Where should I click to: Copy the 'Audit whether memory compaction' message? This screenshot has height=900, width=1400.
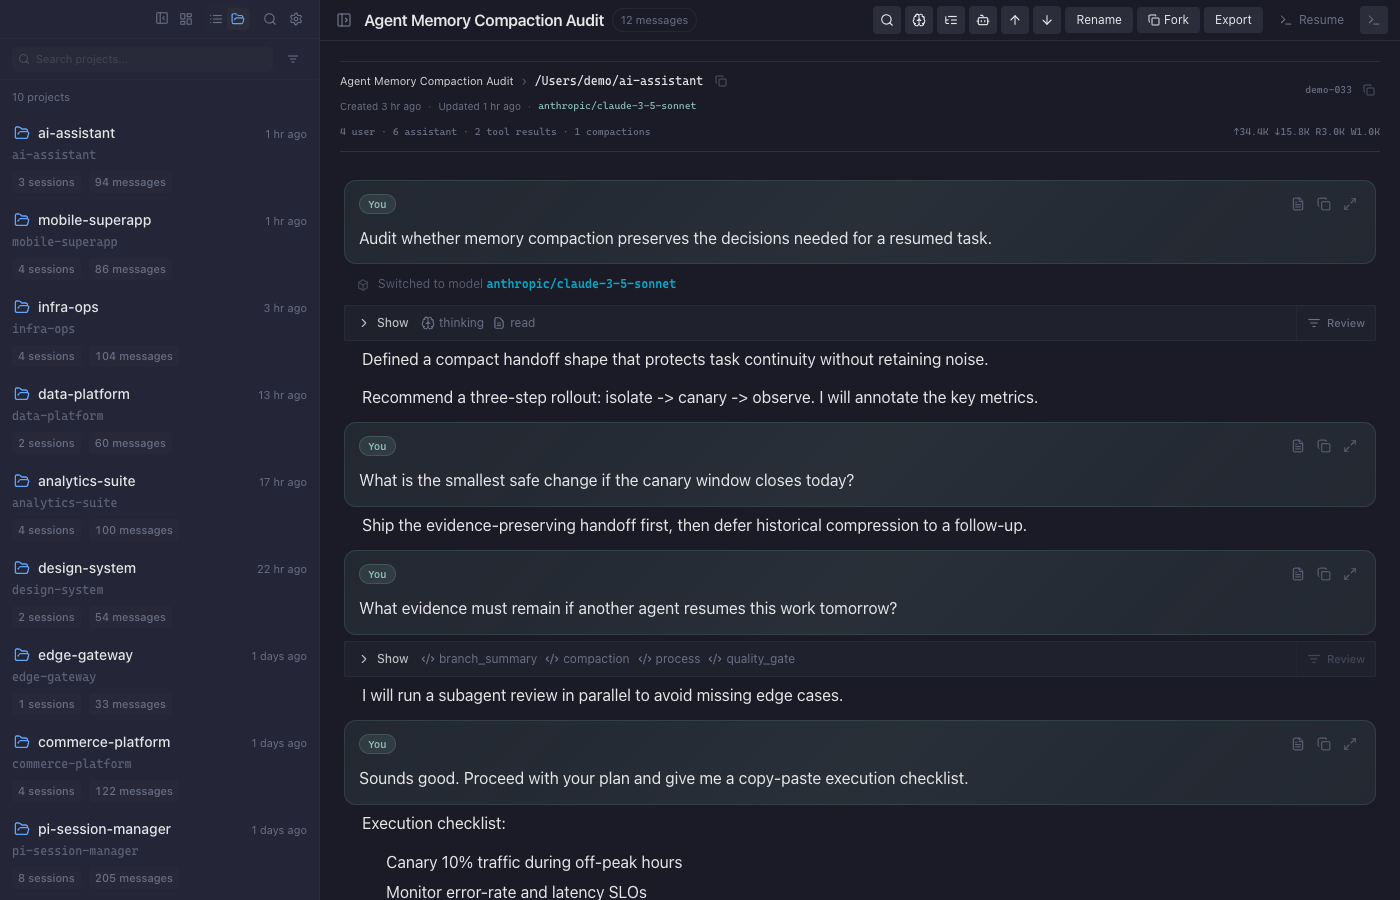1324,204
